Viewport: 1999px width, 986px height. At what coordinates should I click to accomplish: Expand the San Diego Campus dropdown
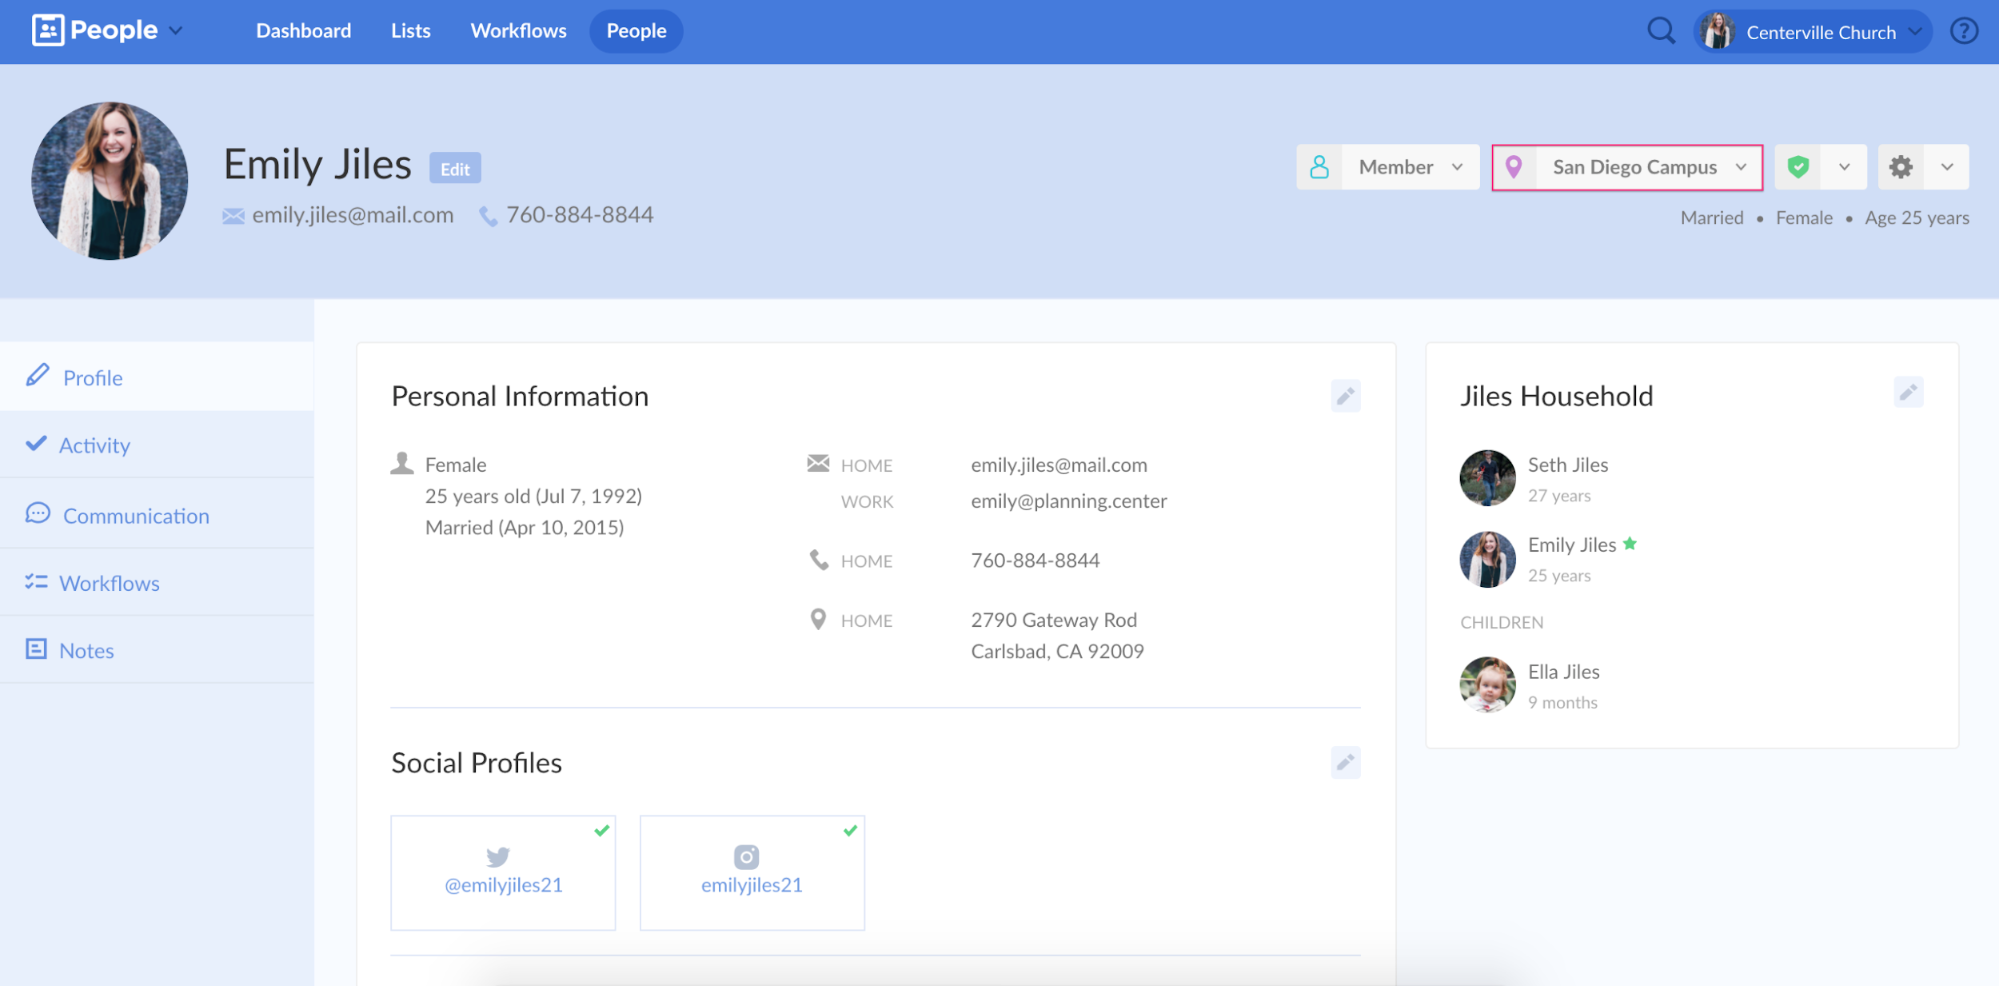1627,167
